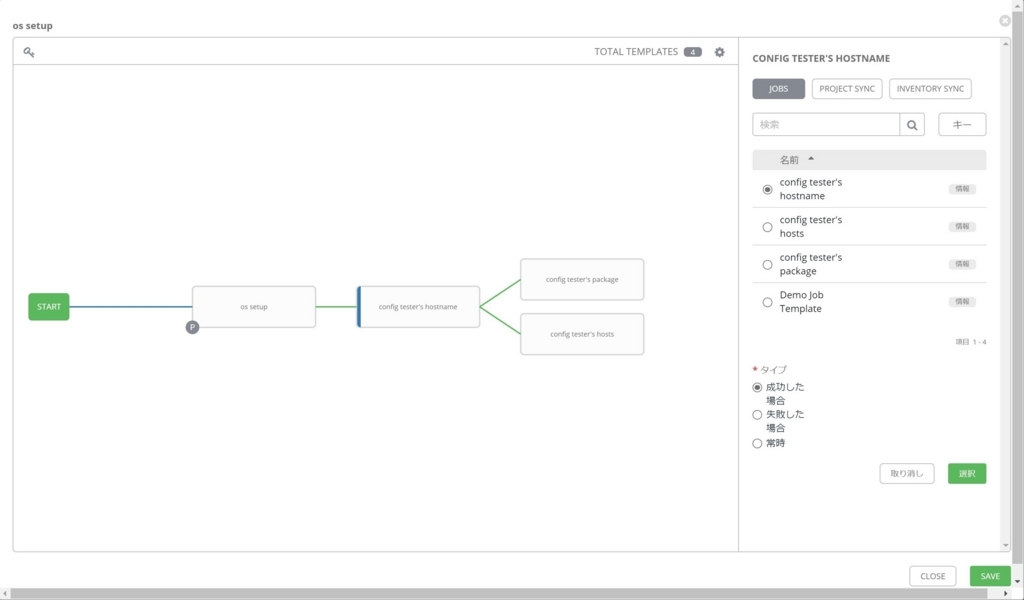Viewport: 1024px width, 600px height.
Task: Select config tester's package radio button
Action: 767,265
